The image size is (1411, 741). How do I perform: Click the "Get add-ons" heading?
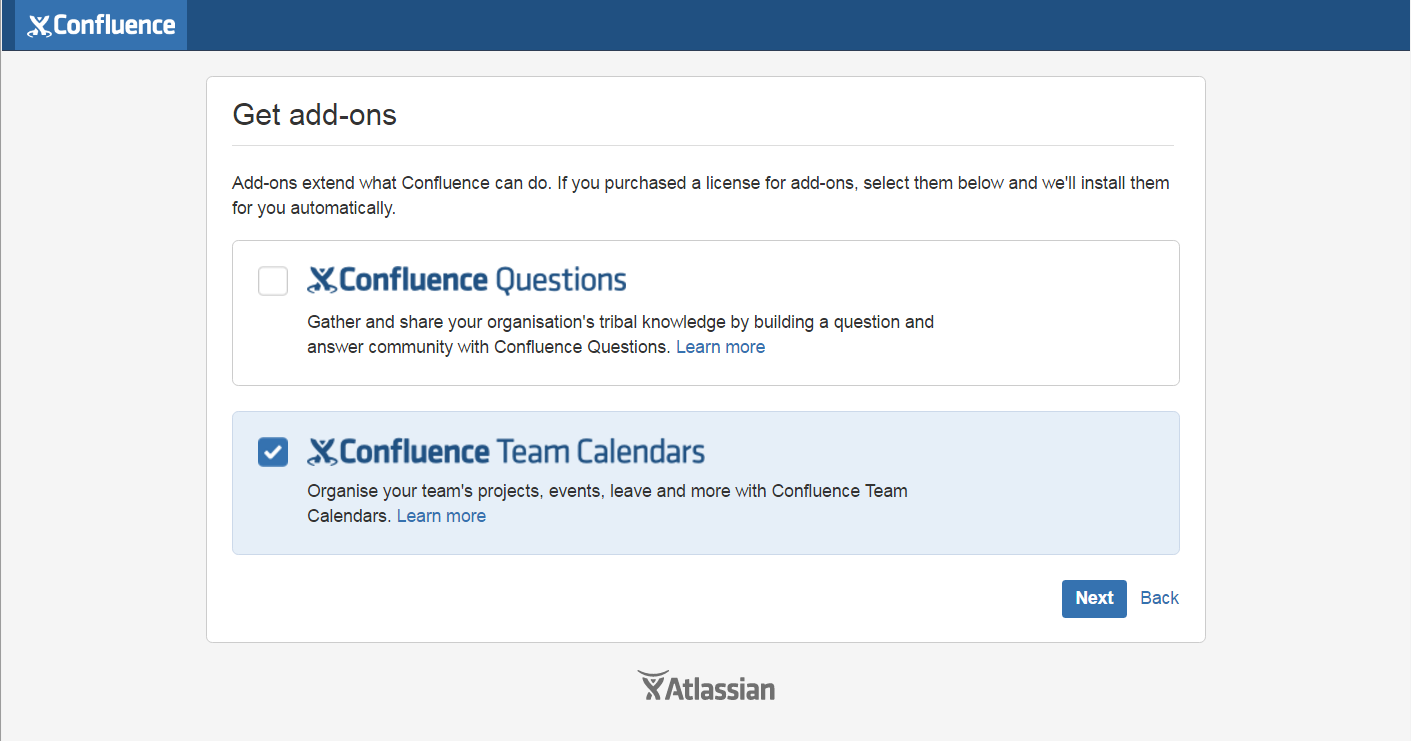[314, 115]
